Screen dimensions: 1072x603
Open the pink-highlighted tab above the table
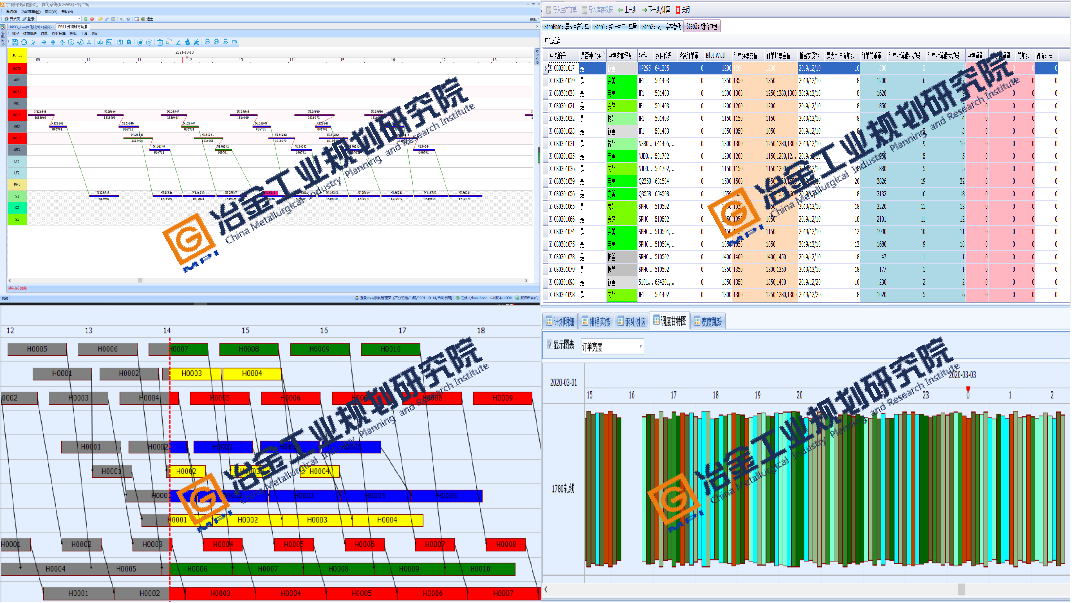(x=701, y=26)
